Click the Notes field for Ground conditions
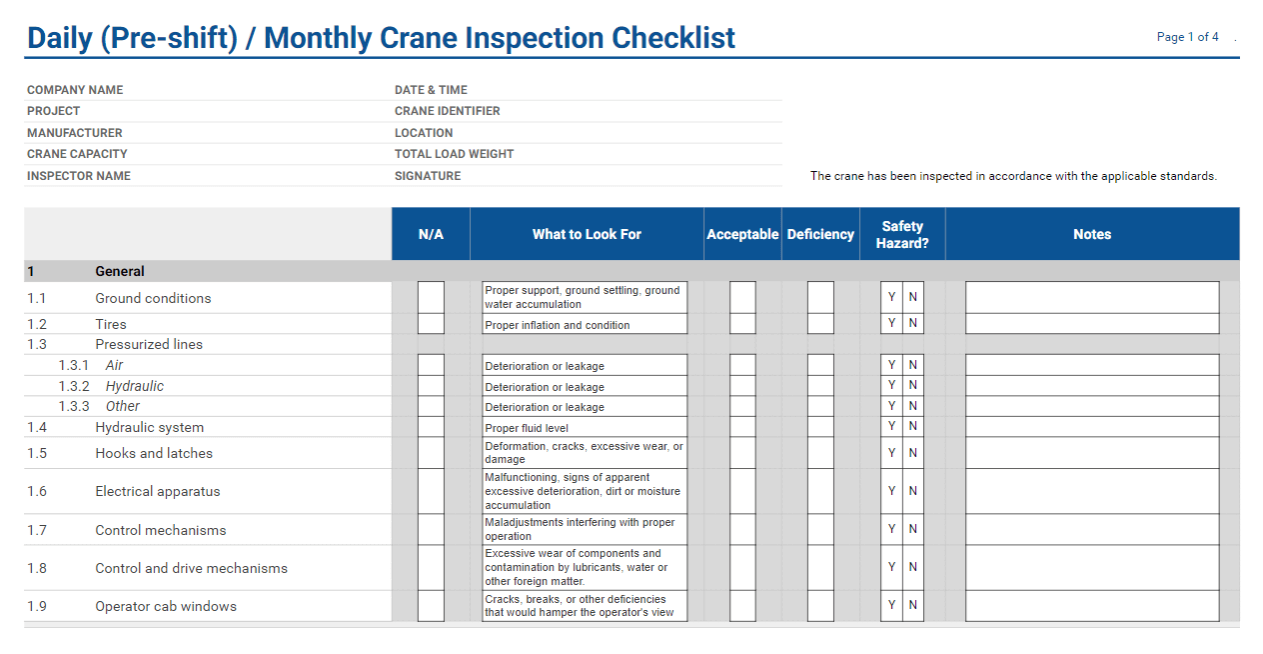This screenshot has height=654, width=1263. (x=1092, y=298)
